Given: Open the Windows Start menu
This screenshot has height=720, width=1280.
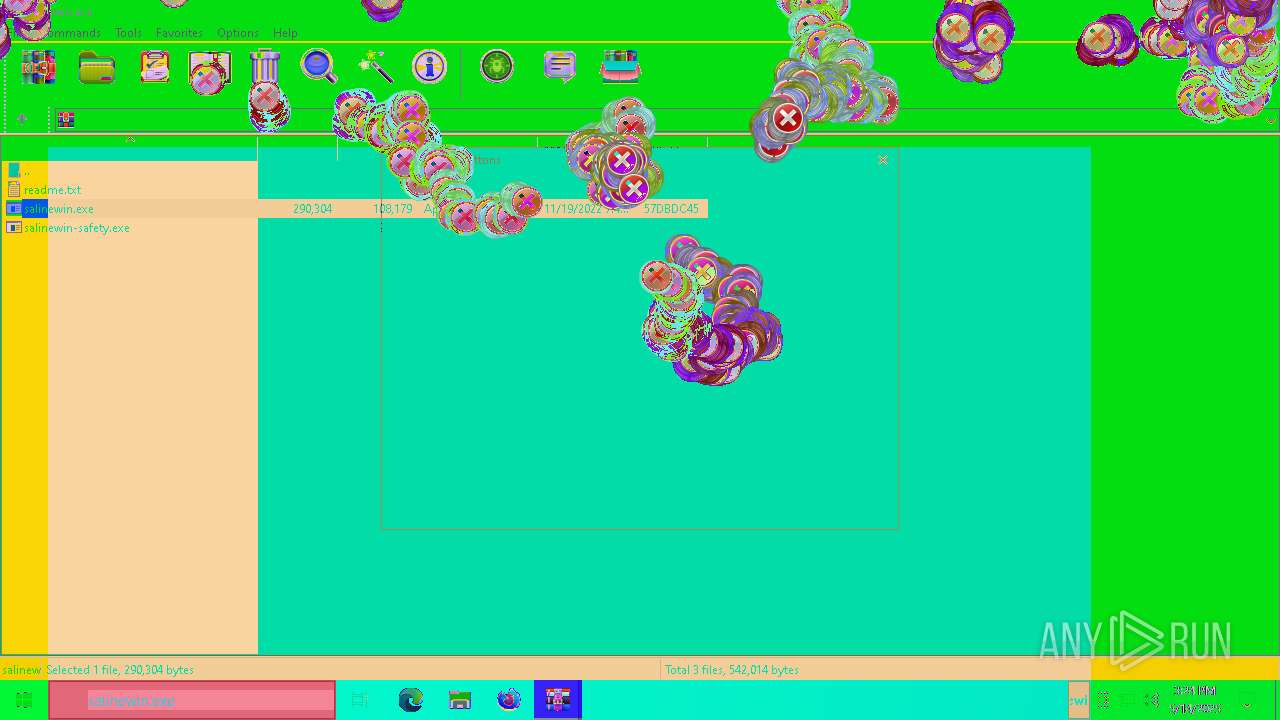Looking at the screenshot, I should tap(24, 700).
